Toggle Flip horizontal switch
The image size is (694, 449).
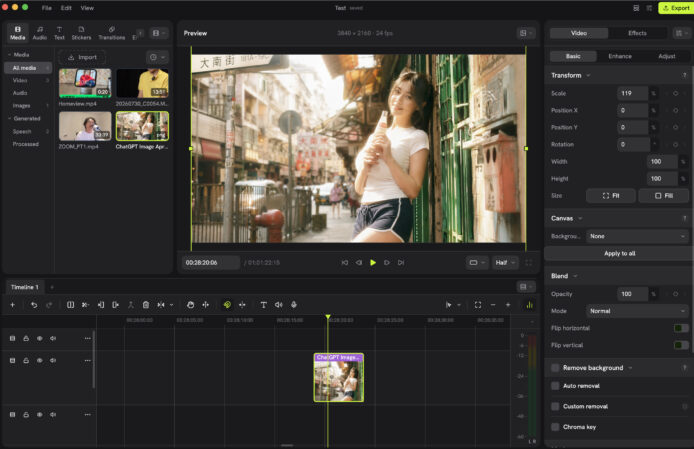681,328
